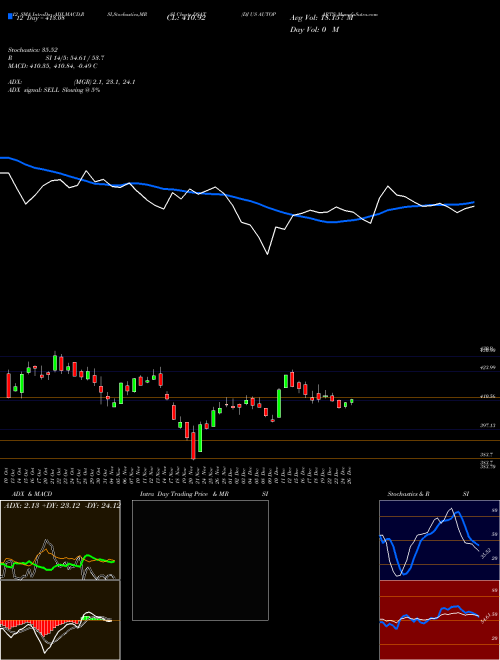Image resolution: width=500 pixels, height=660 pixels.
Task: Click the 'Stochastics & RSI' panel title
Action: click(x=428, y=494)
